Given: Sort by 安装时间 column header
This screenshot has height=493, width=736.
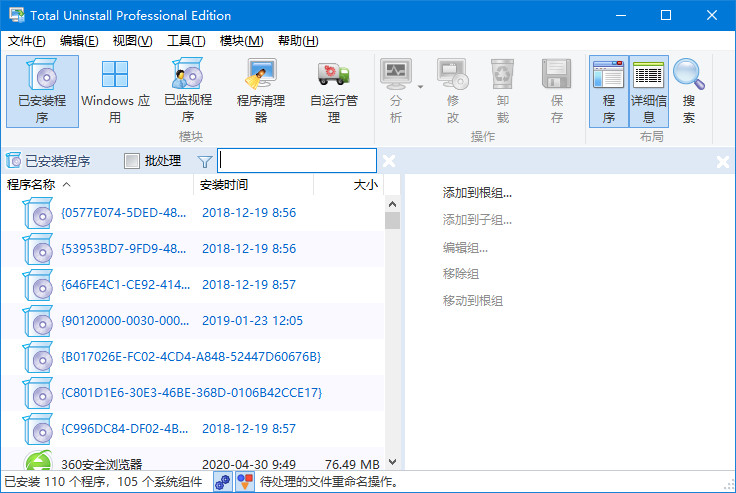Looking at the screenshot, I should click(x=253, y=185).
